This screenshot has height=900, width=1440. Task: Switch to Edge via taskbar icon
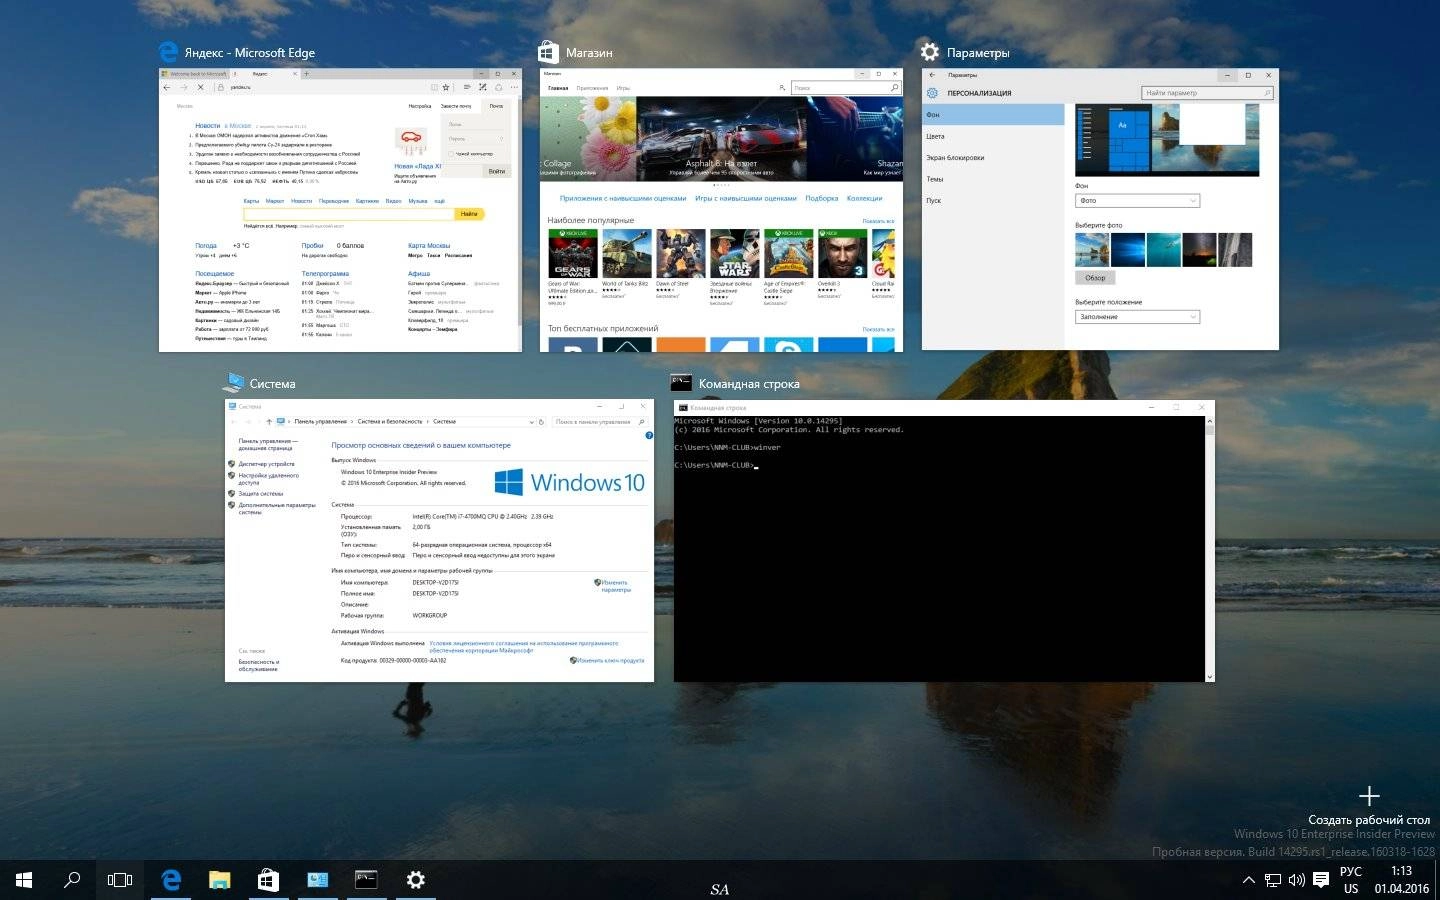pos(171,880)
